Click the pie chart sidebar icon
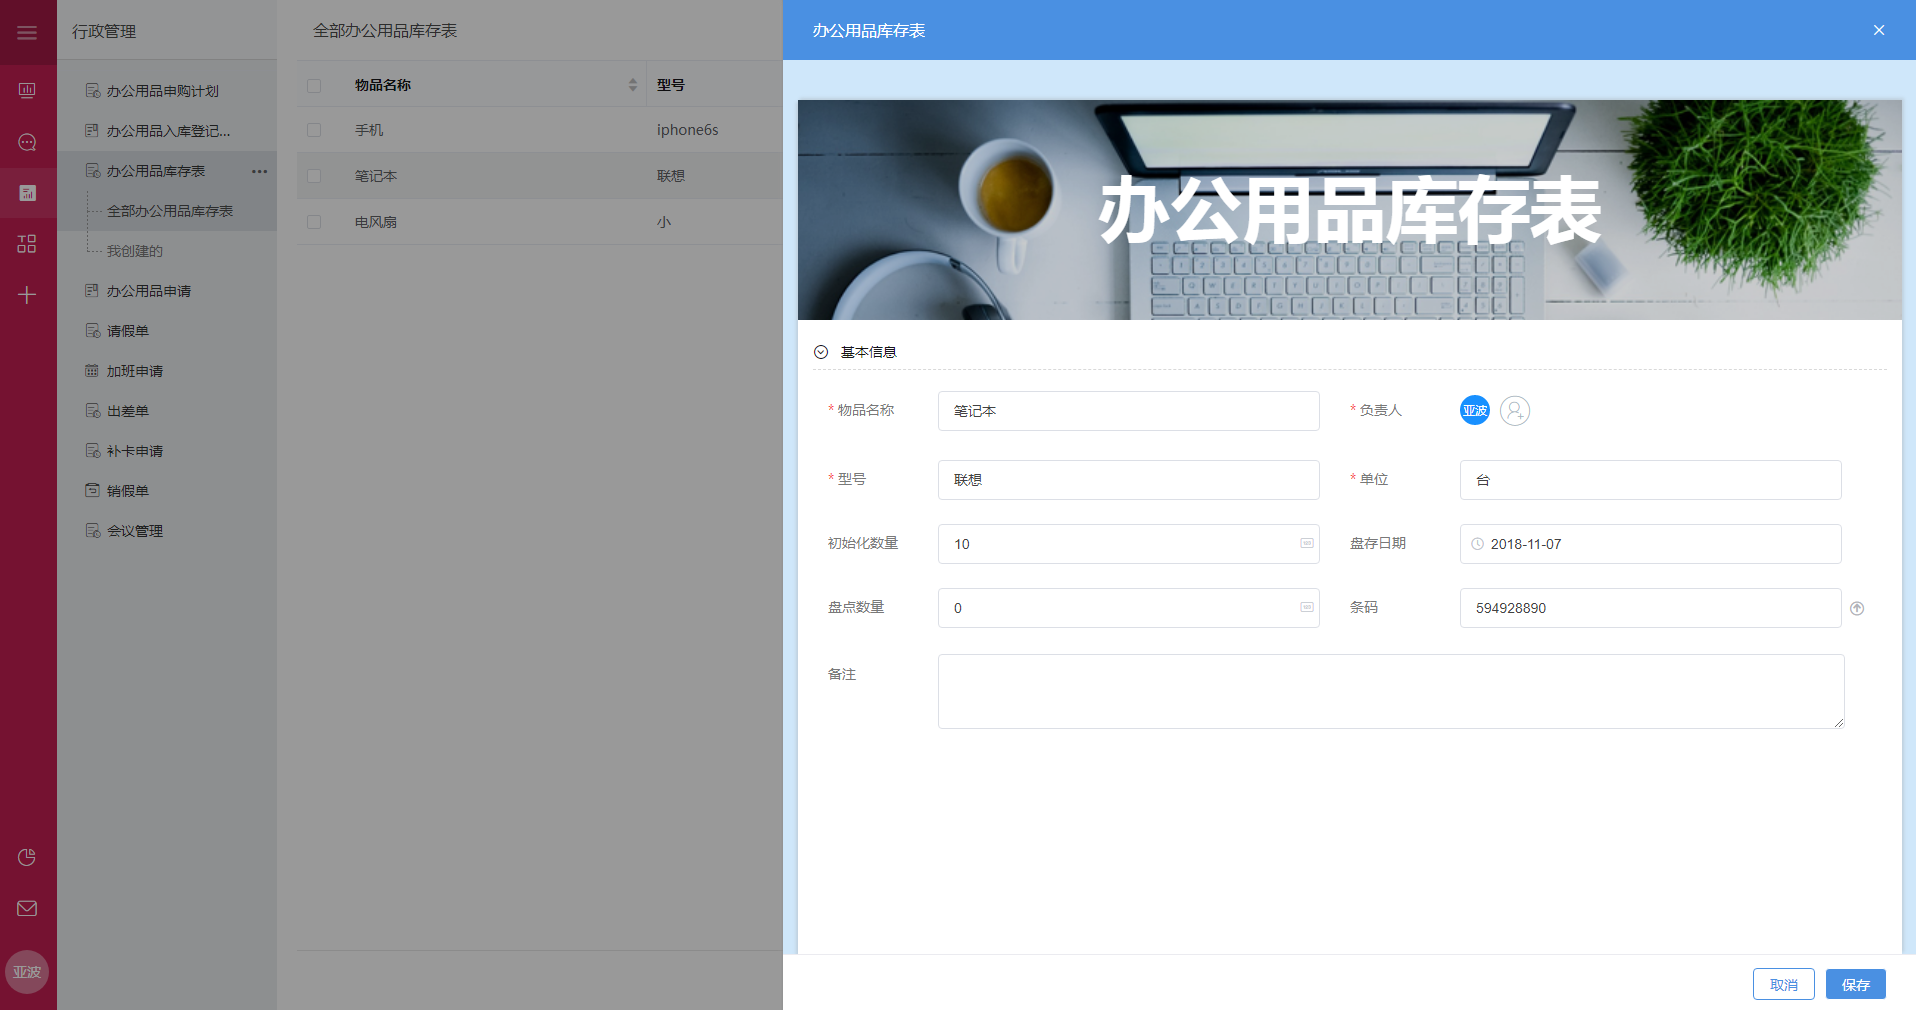Viewport: 1916px width, 1010px height. click(x=27, y=857)
